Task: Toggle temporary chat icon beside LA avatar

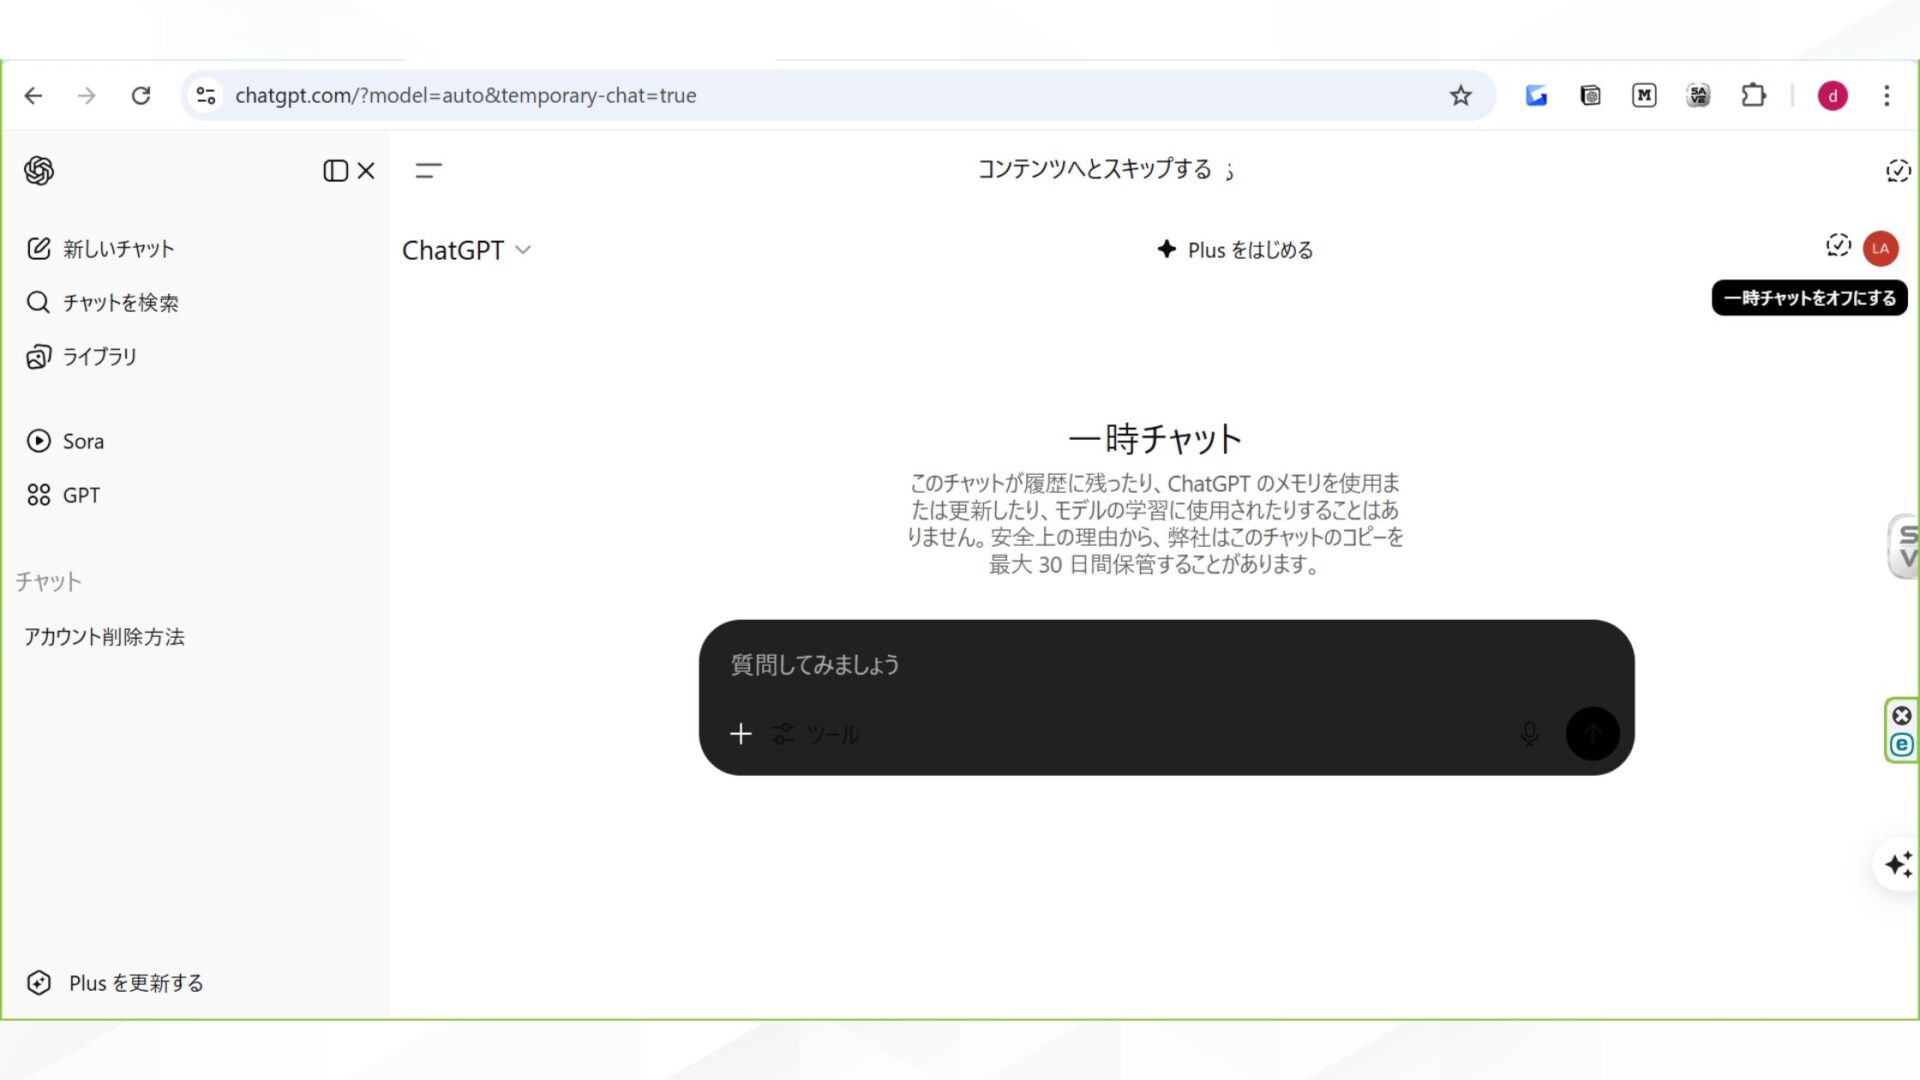Action: (x=1838, y=246)
